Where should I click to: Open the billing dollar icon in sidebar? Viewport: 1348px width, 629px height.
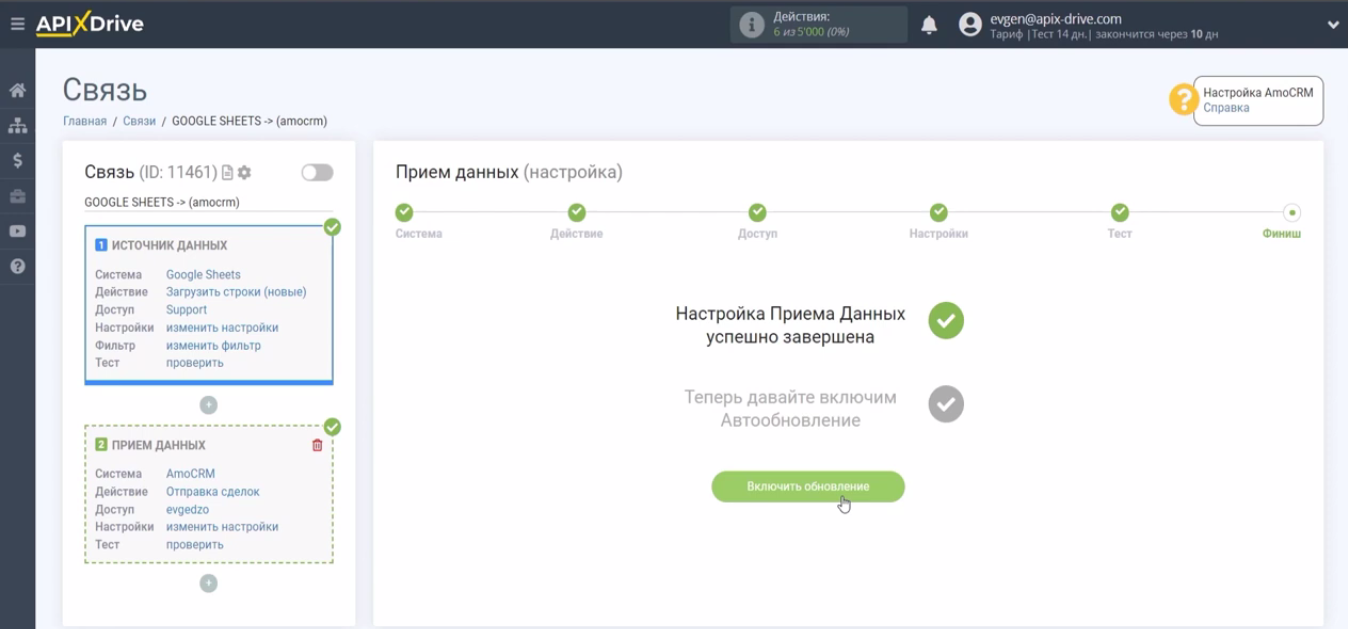[x=17, y=160]
